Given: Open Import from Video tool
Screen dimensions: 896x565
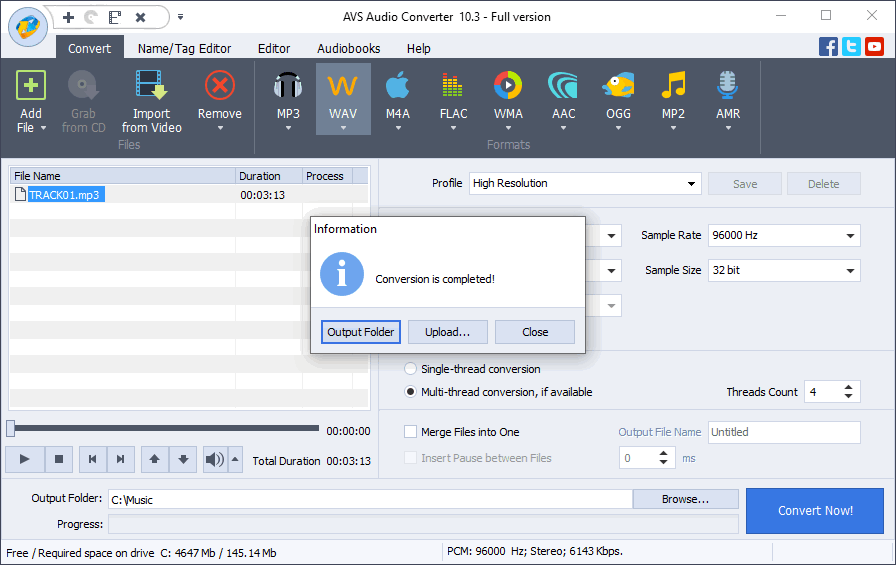Looking at the screenshot, I should click(151, 86).
